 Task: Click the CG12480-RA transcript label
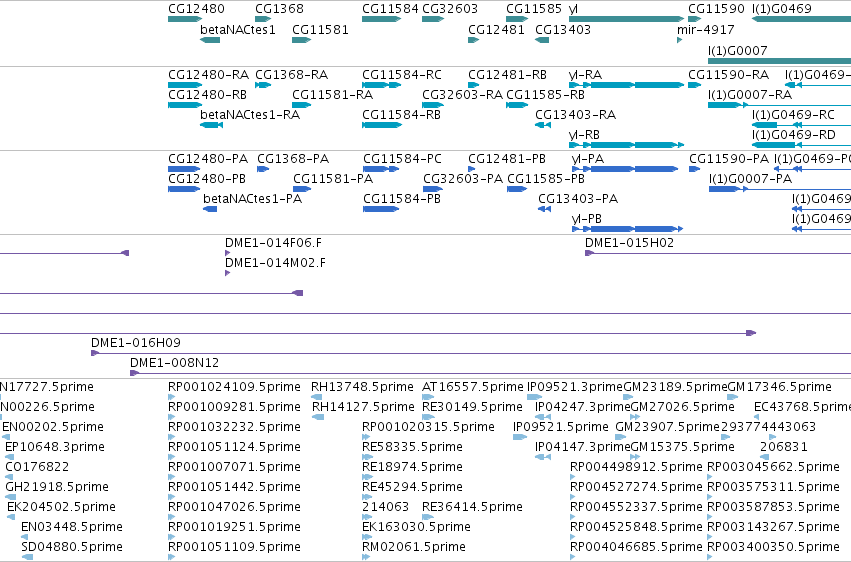(208, 74)
